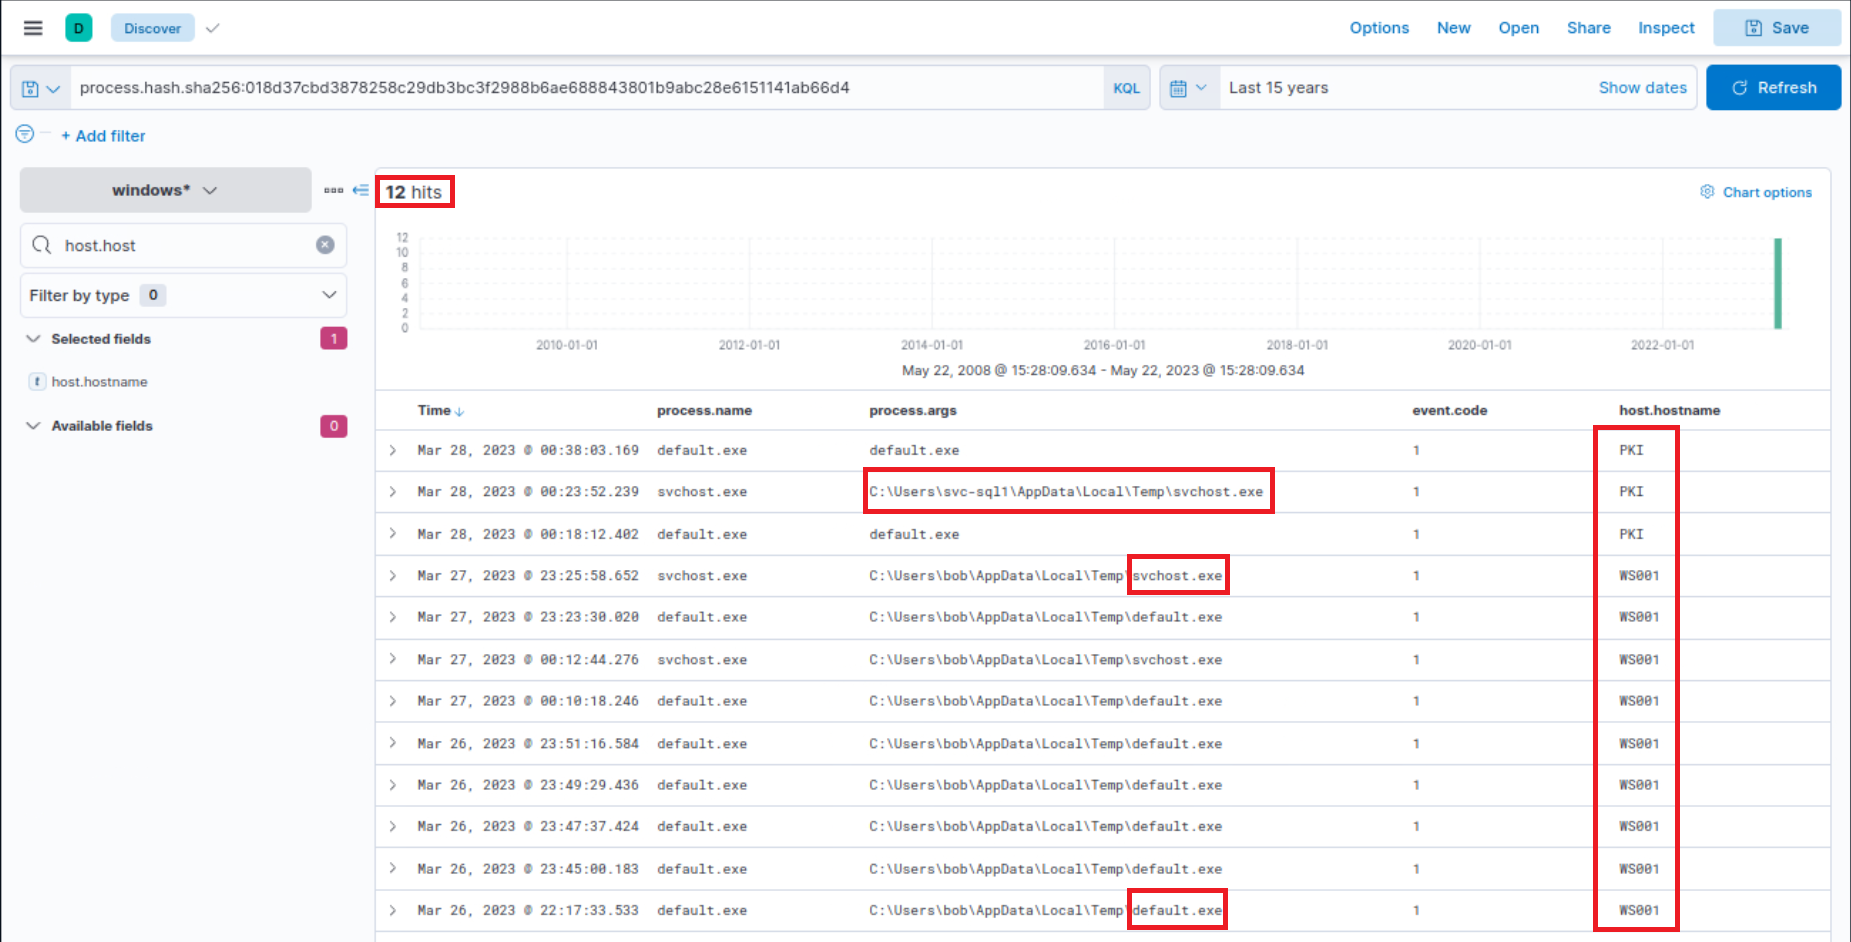
Task: Click Show dates to toggle date display
Action: point(1642,87)
